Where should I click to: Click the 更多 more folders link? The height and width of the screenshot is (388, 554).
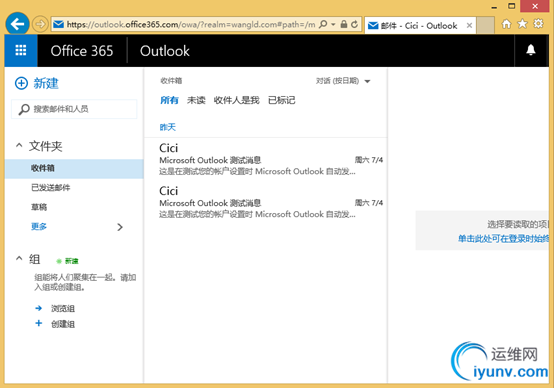[39, 227]
